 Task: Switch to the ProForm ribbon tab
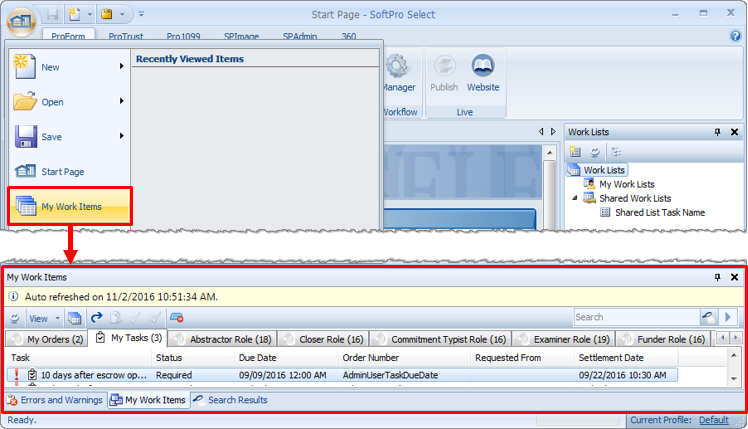pos(68,36)
